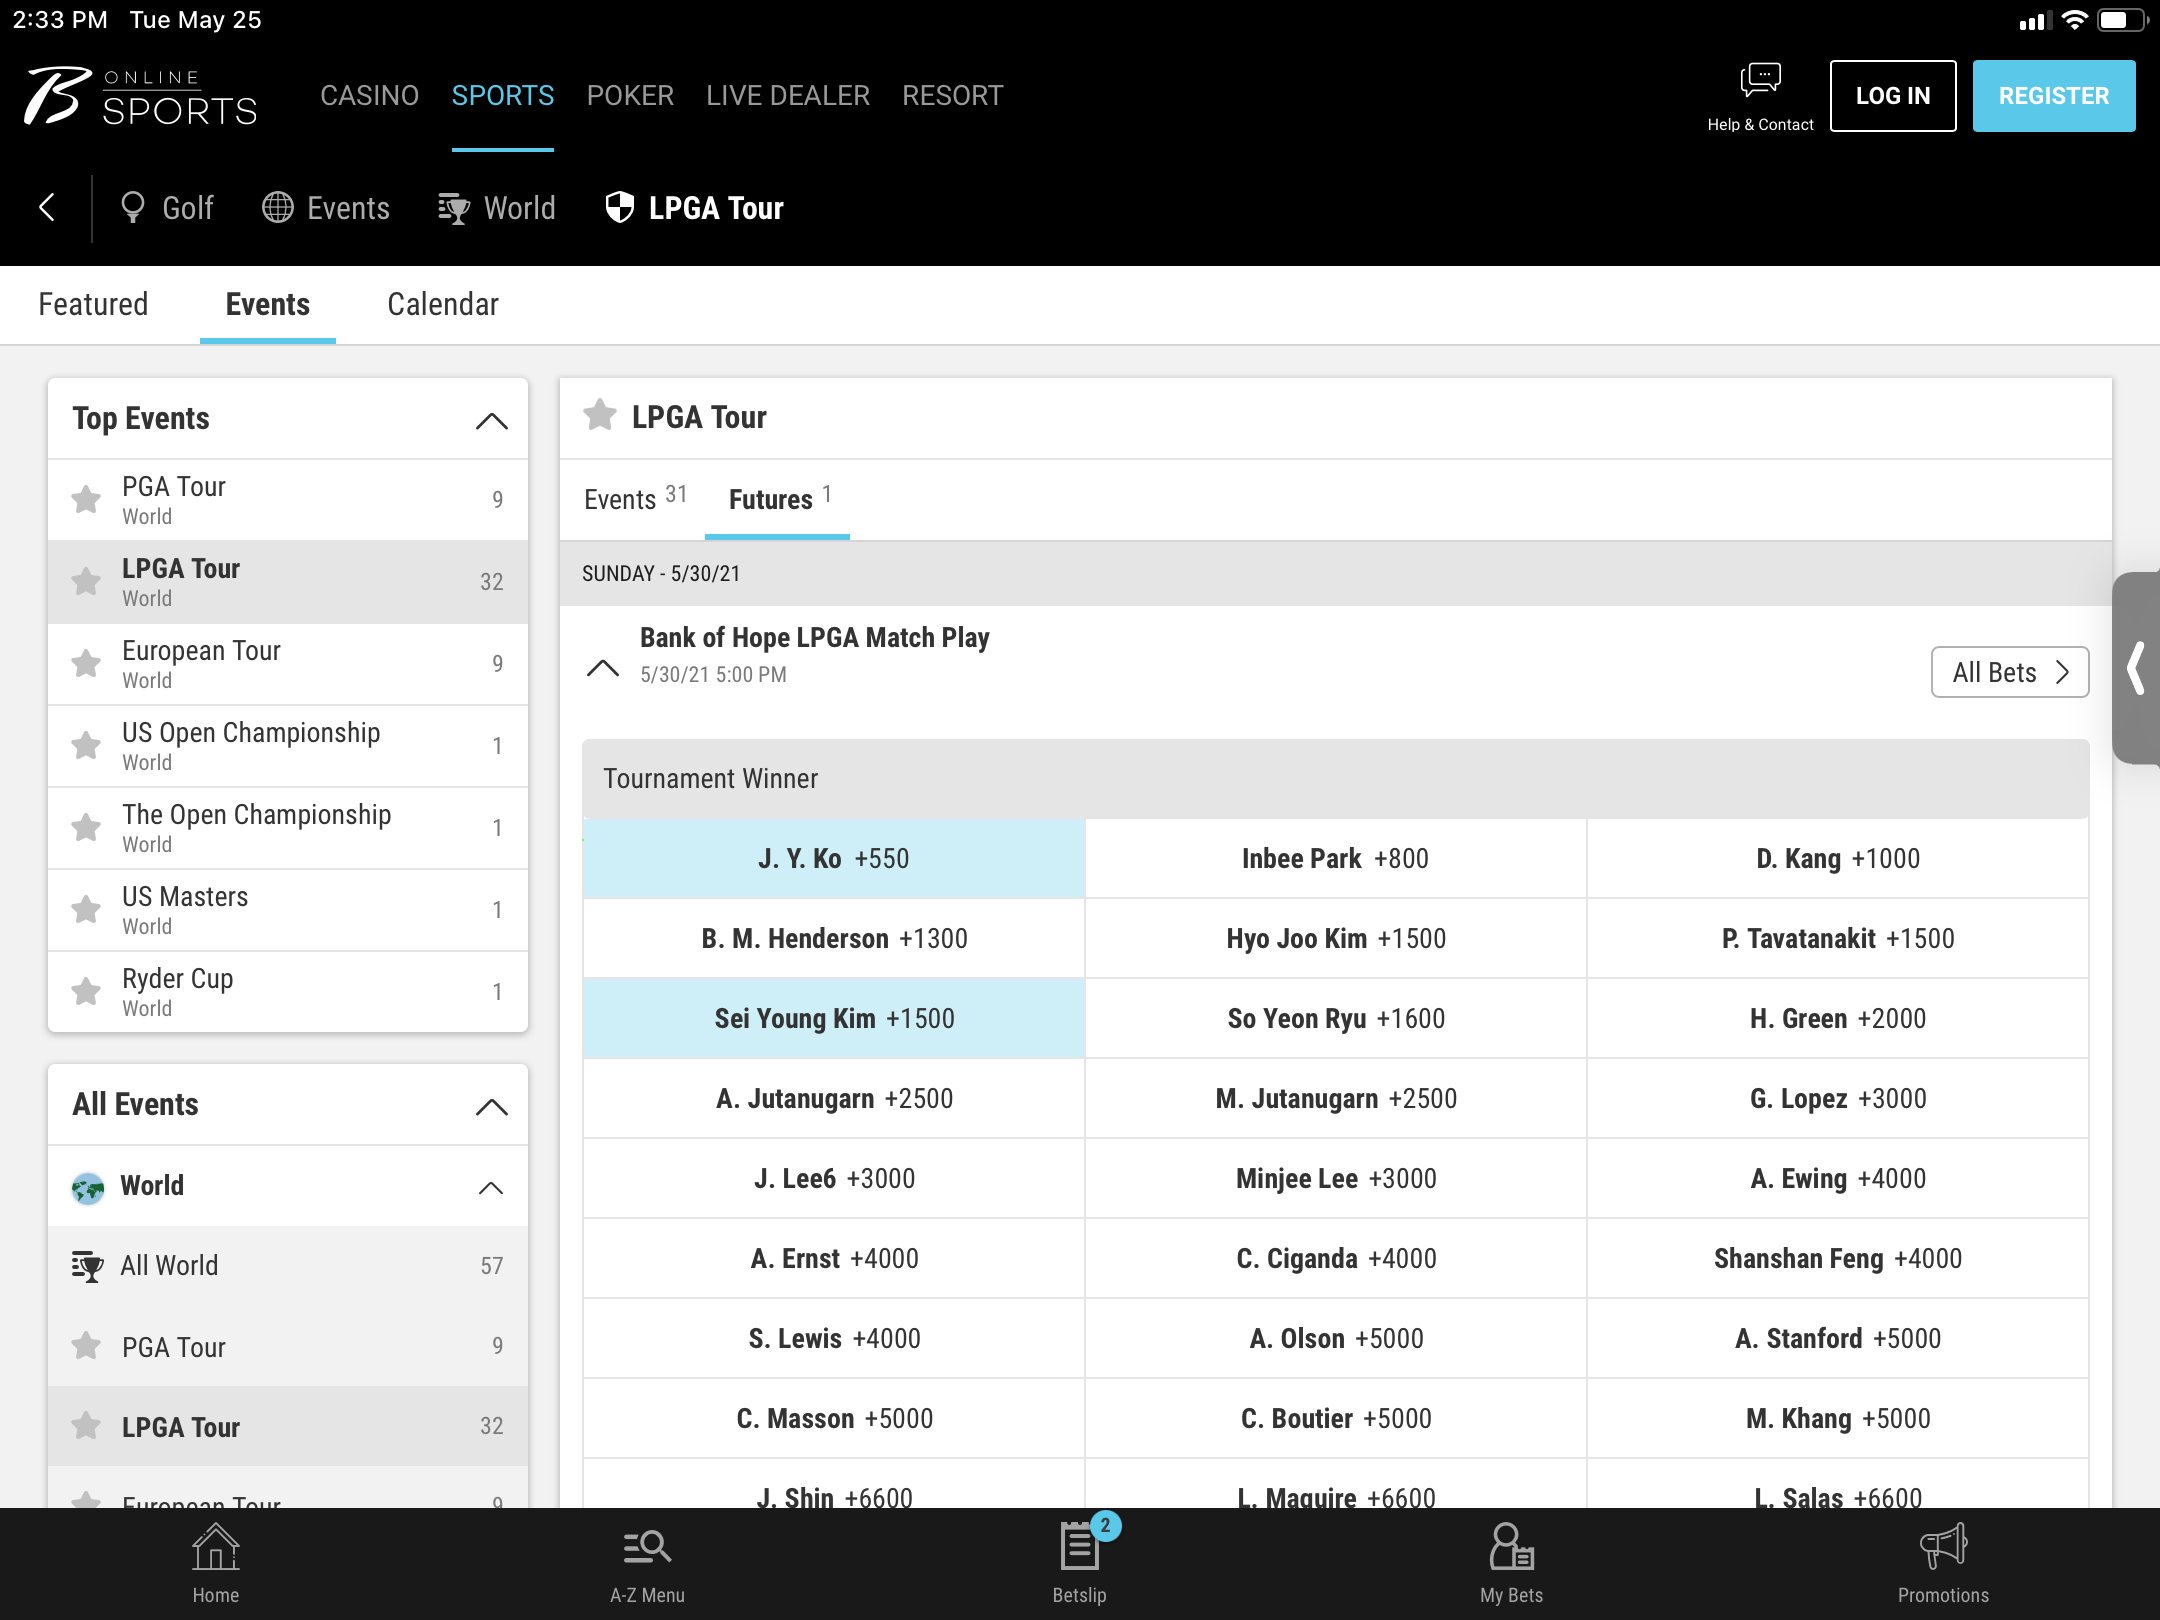Expand the side panel handle on right edge
2160x1620 pixels.
pyautogui.click(x=2136, y=668)
